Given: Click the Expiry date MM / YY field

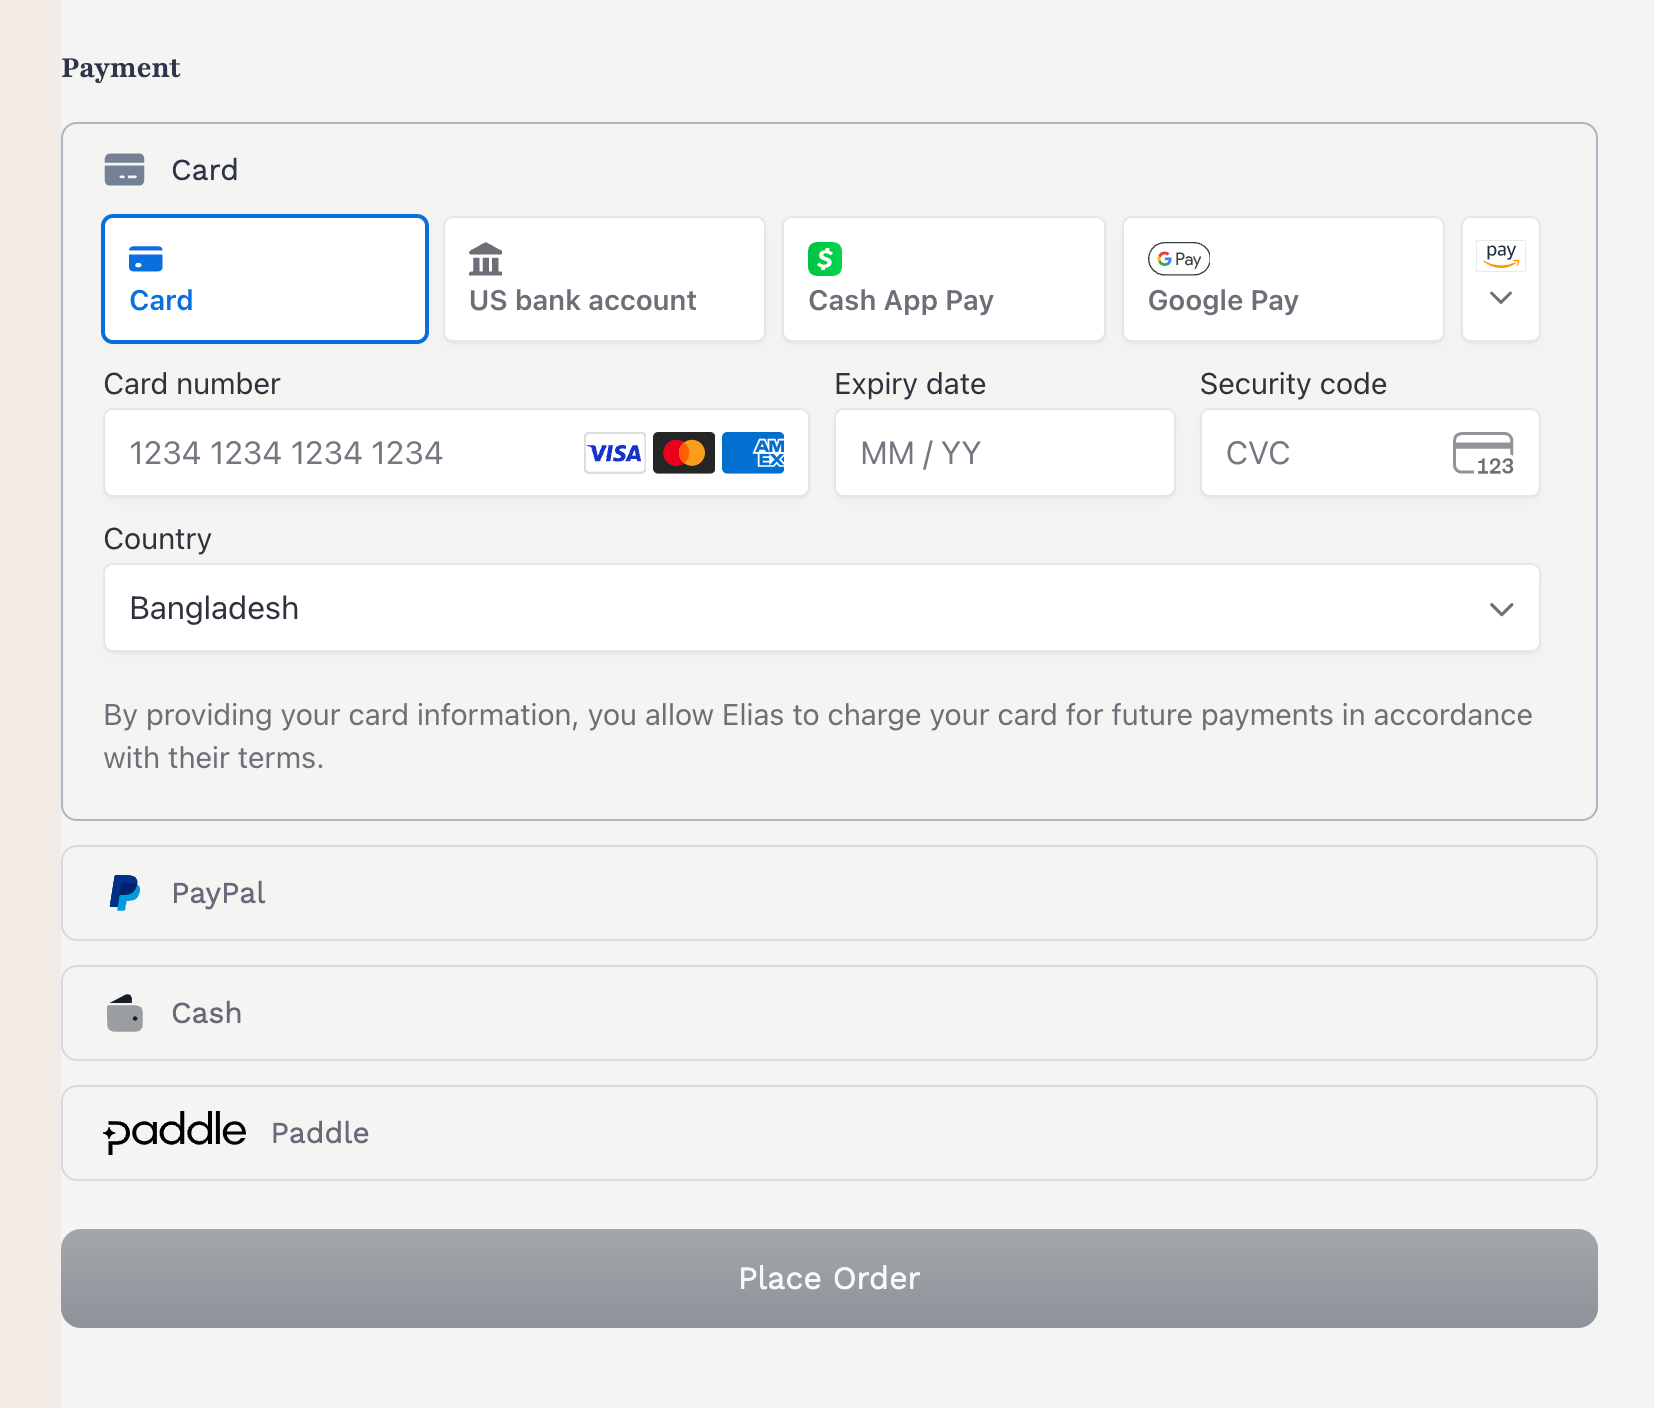Looking at the screenshot, I should click(x=1004, y=453).
